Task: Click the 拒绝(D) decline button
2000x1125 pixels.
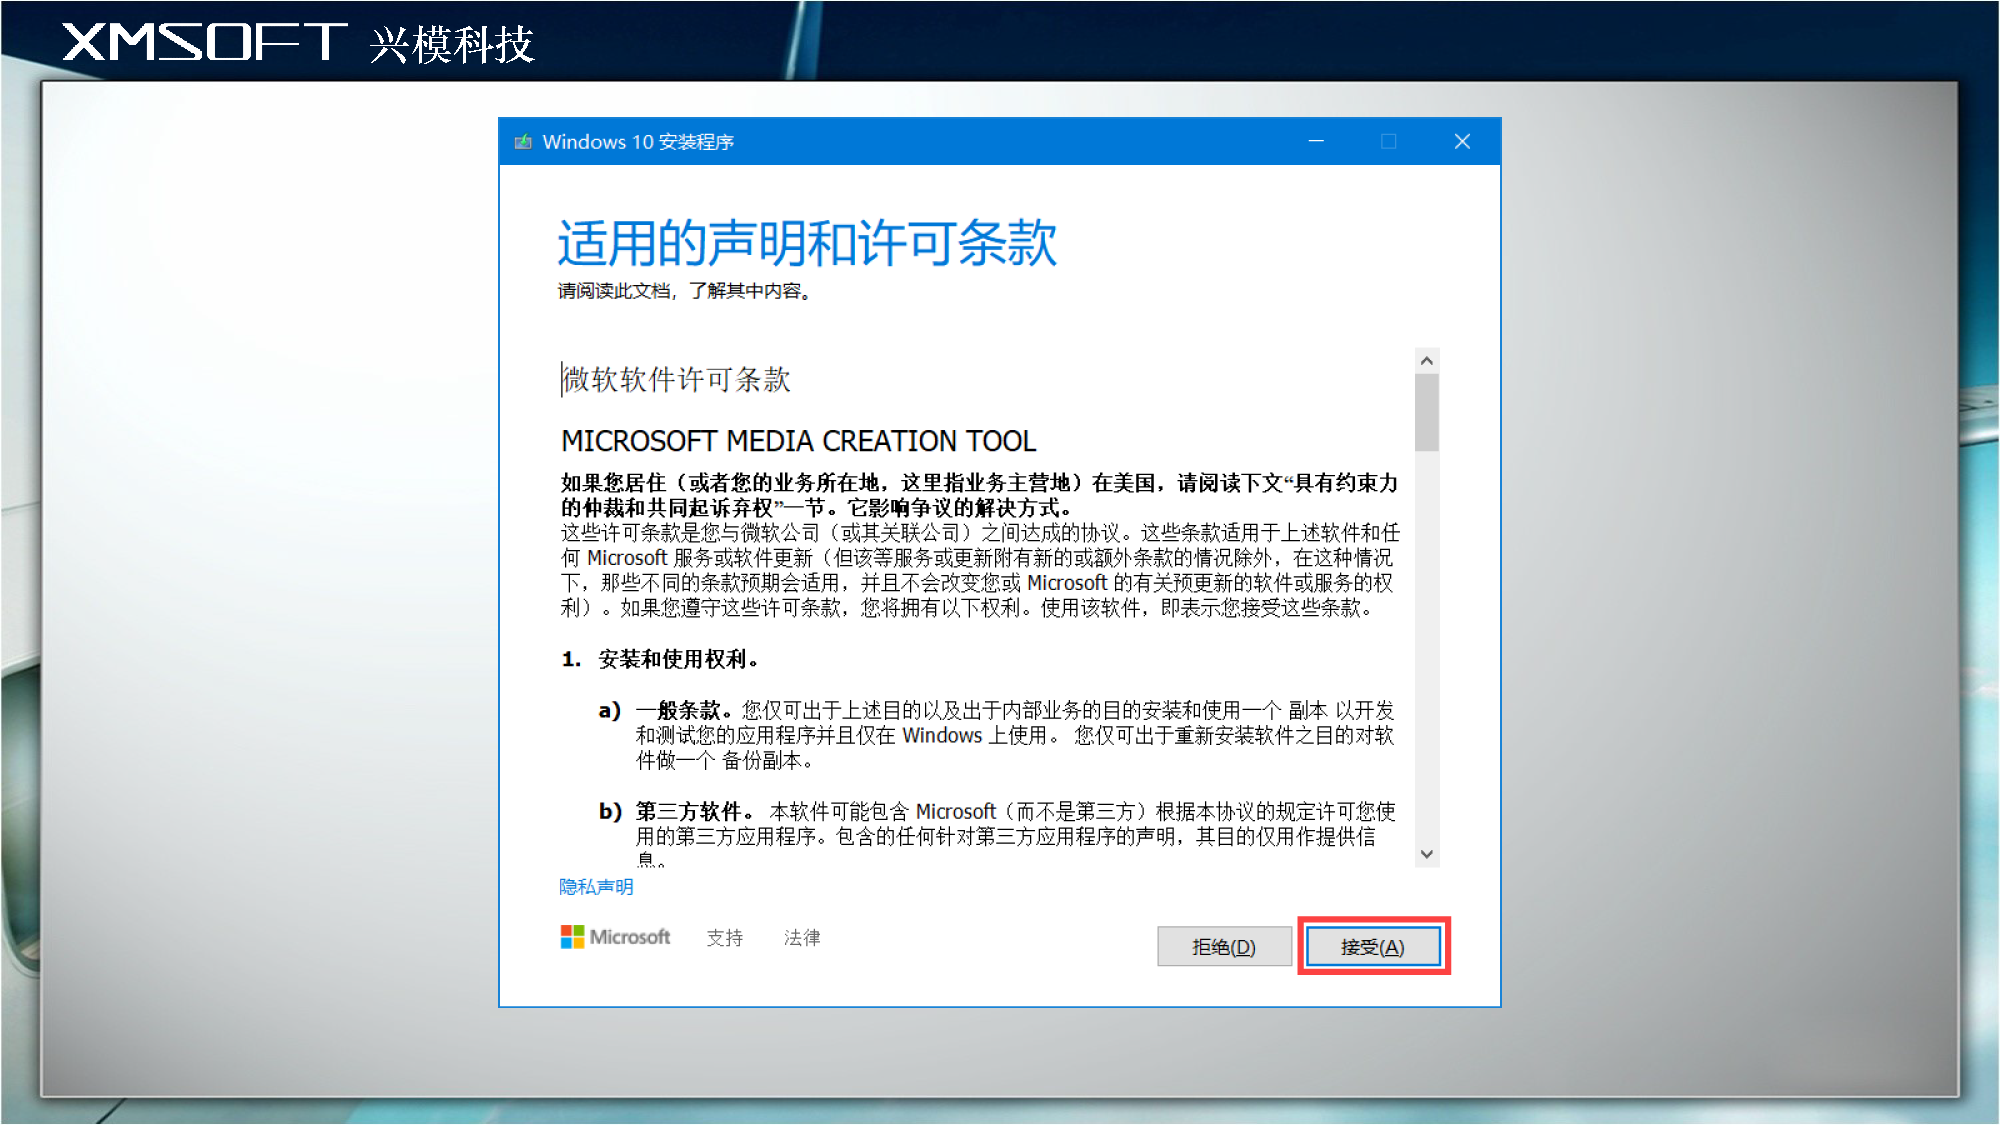Action: (1224, 946)
